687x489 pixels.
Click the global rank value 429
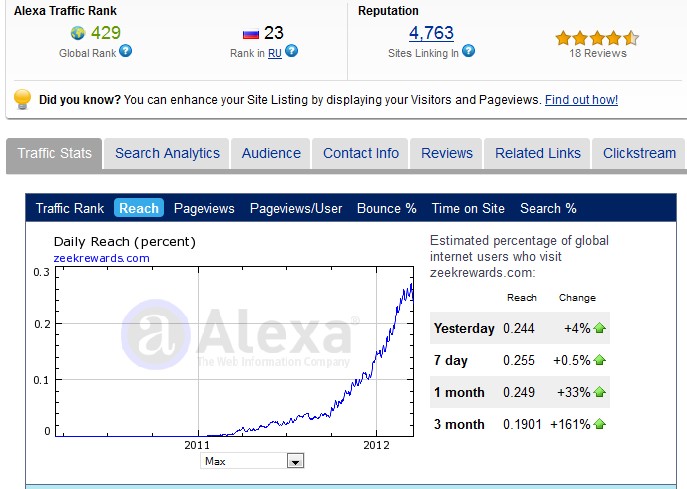point(106,33)
